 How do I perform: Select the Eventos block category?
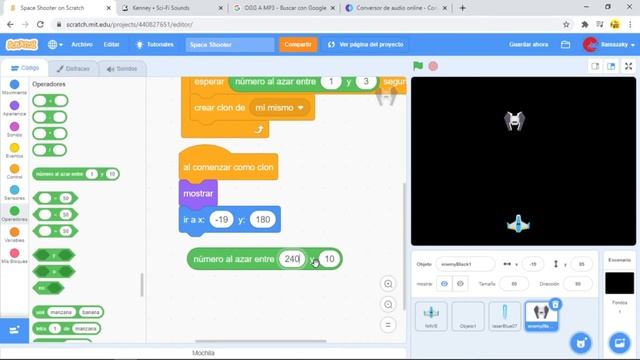click(x=14, y=151)
